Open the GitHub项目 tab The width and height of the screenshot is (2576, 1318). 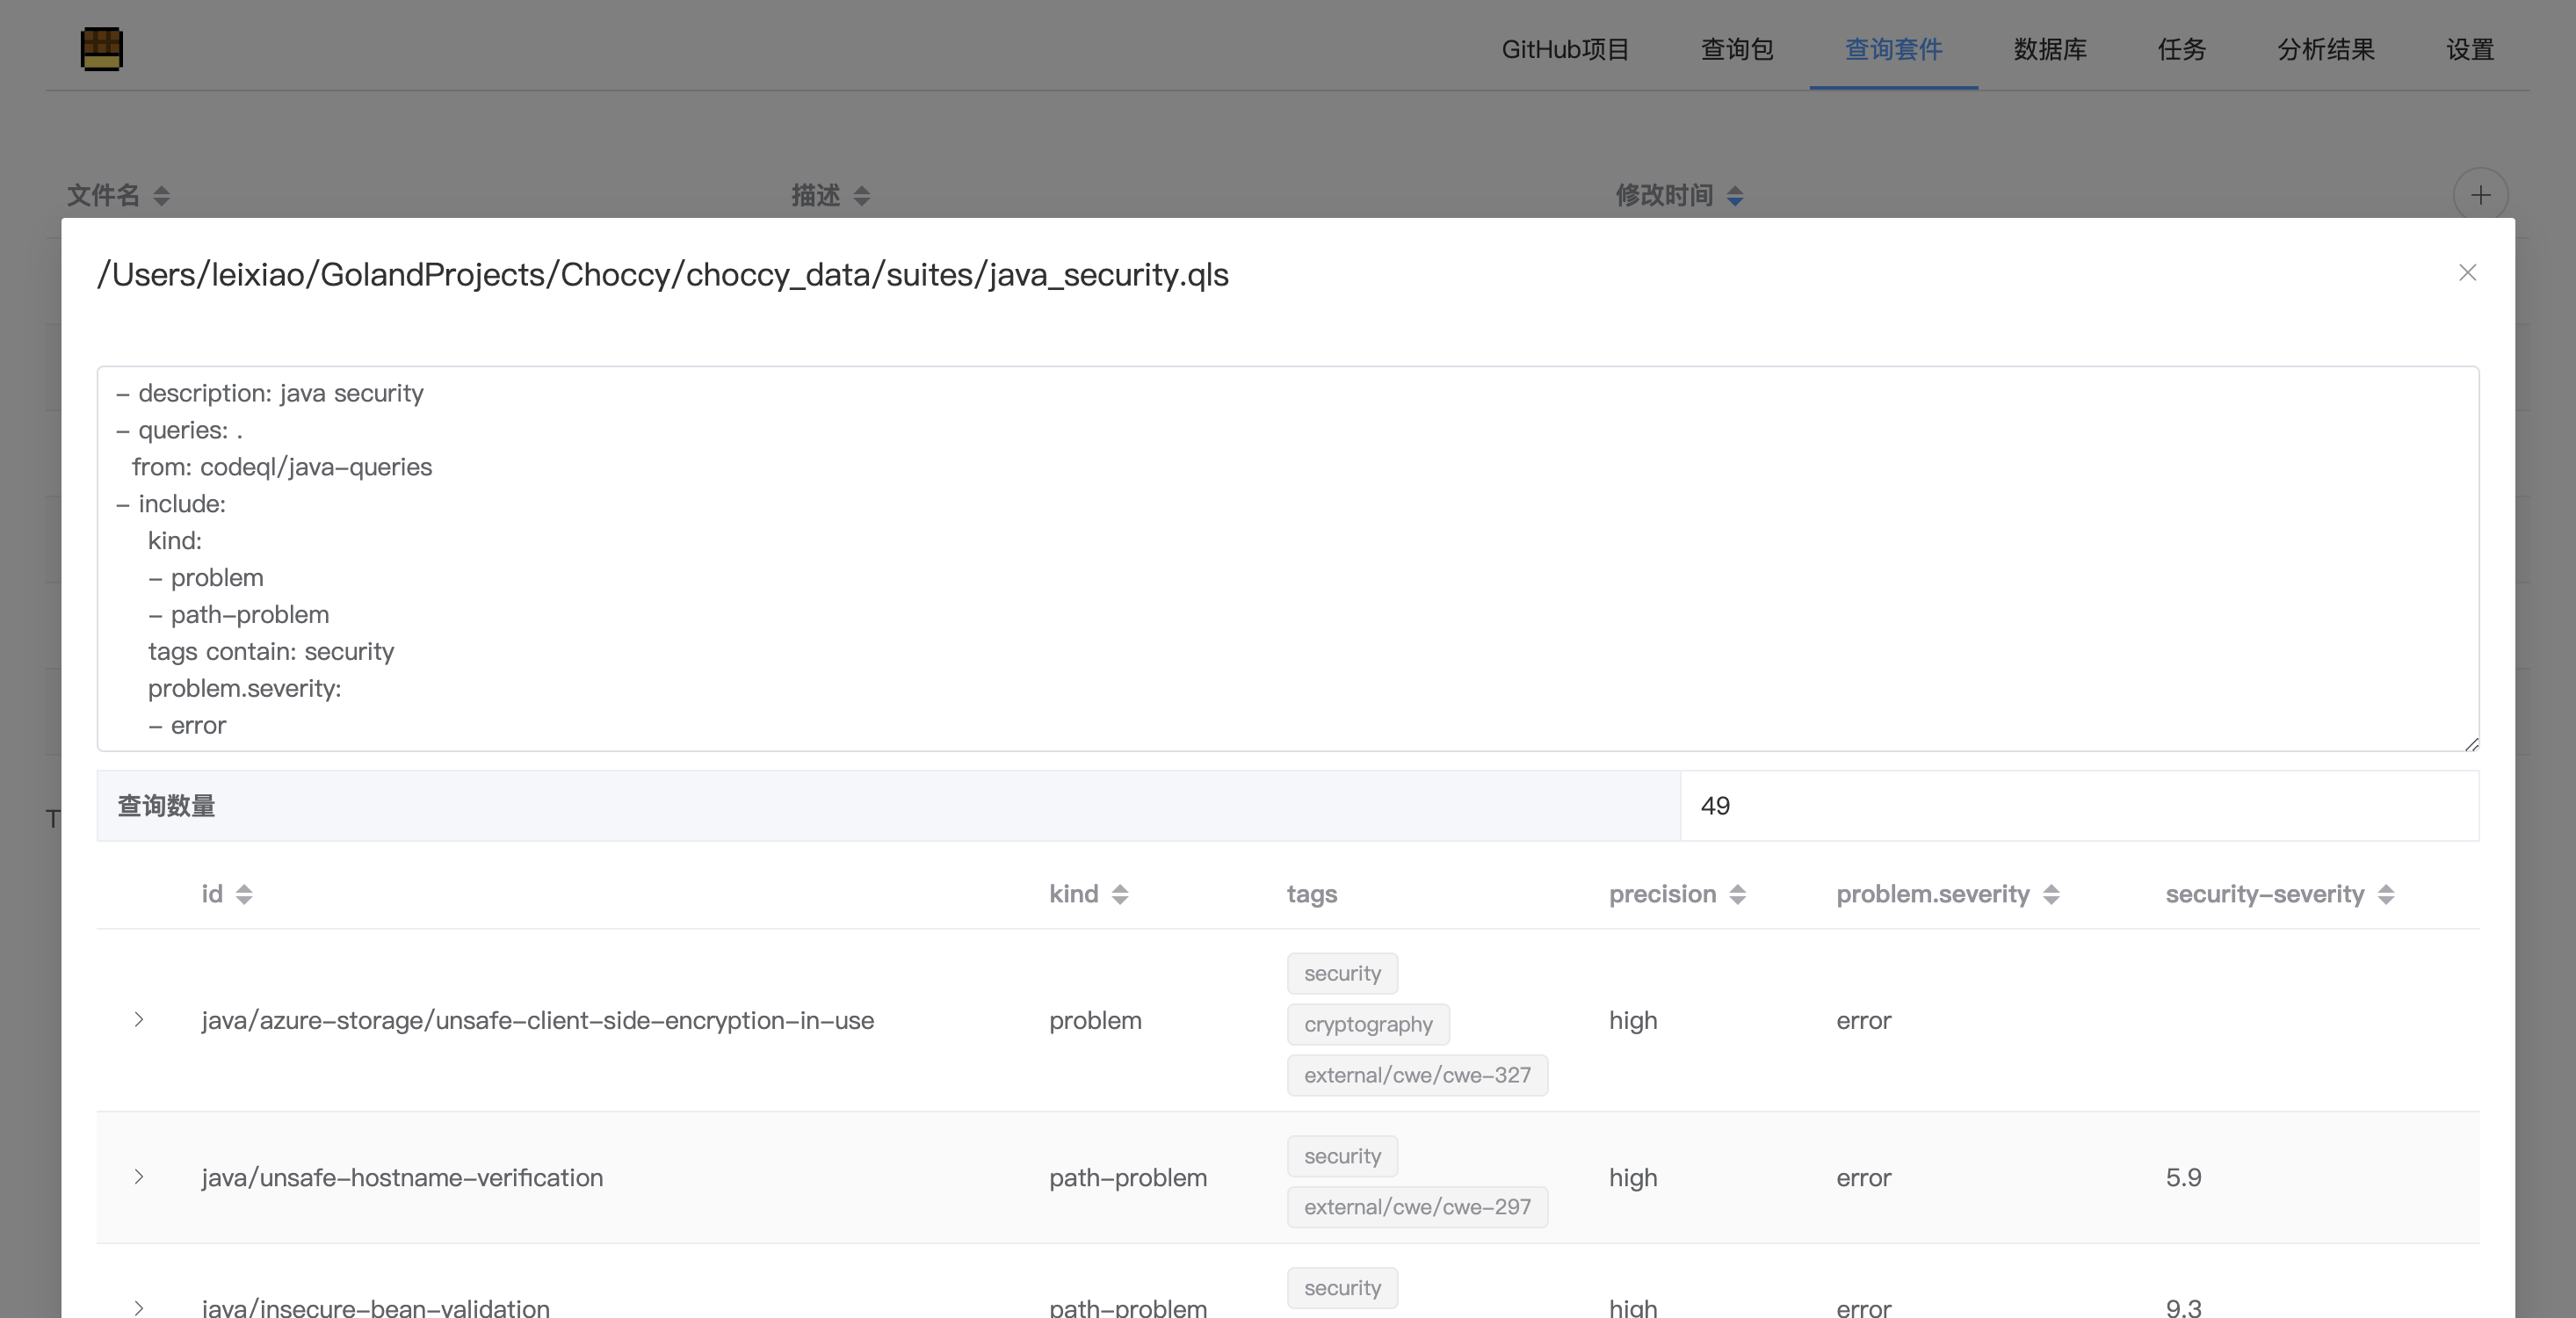point(1565,49)
